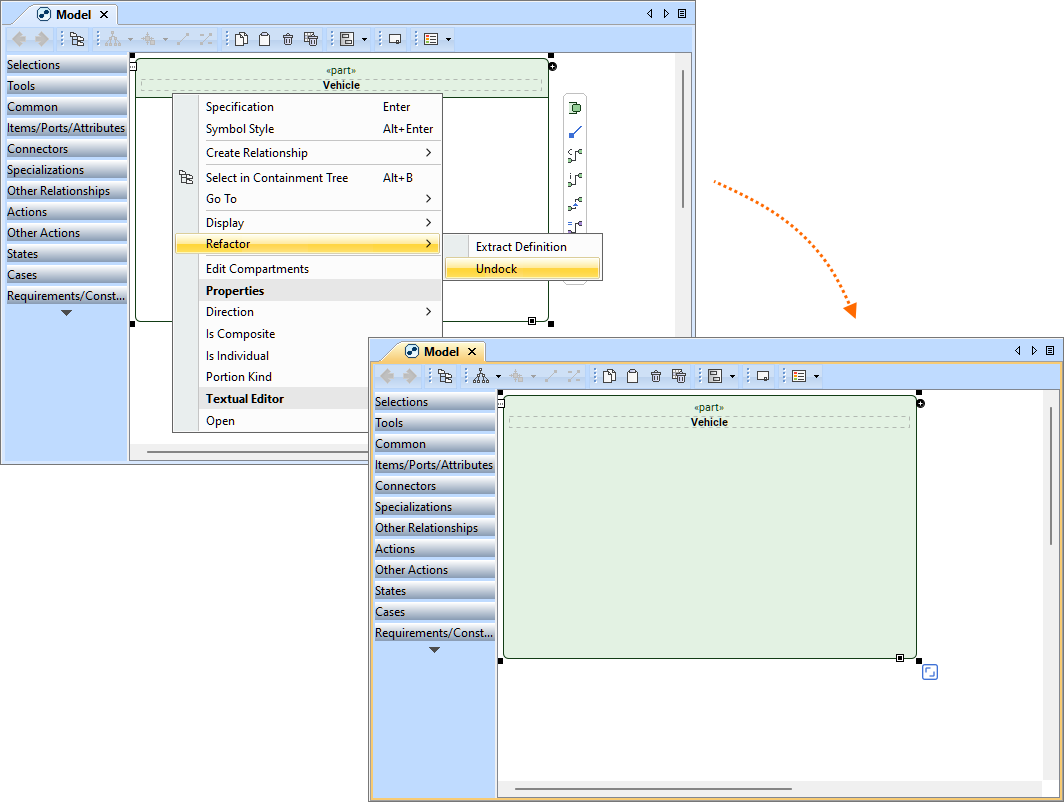Screen dimensions: 1064x802
Task: Click the paste clipboard icon in upper-left toolbar
Action: point(264,39)
